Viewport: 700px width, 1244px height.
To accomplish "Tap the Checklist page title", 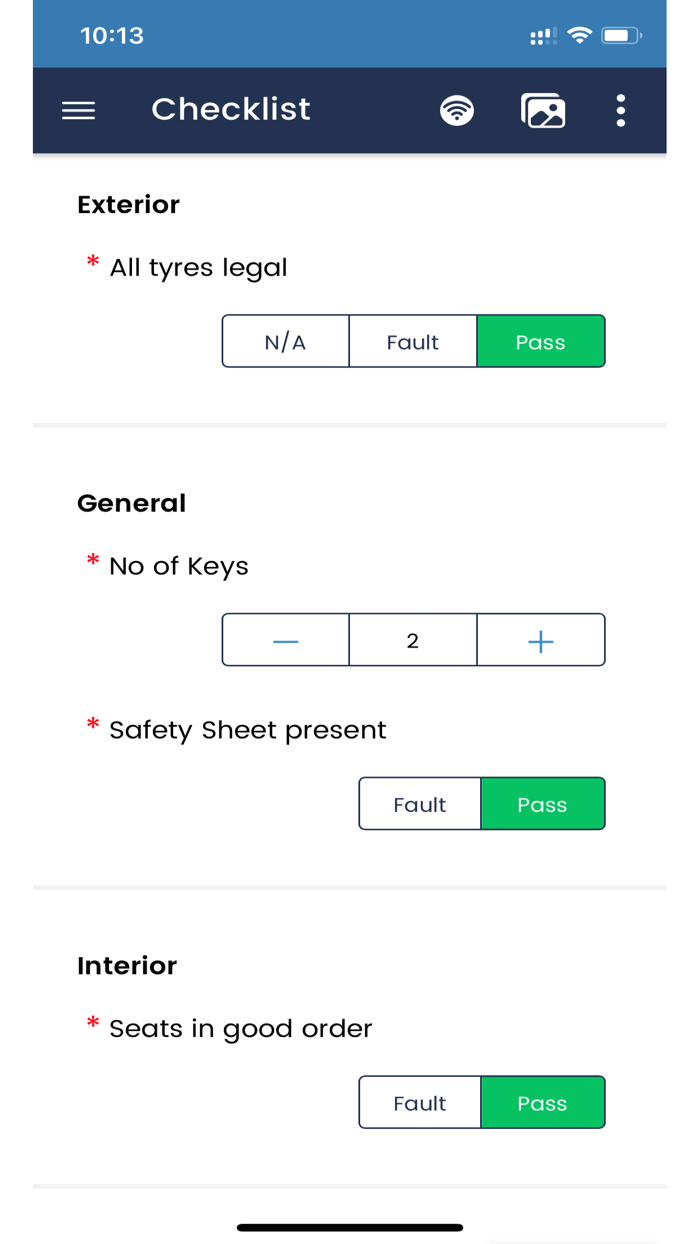I will (x=231, y=109).
